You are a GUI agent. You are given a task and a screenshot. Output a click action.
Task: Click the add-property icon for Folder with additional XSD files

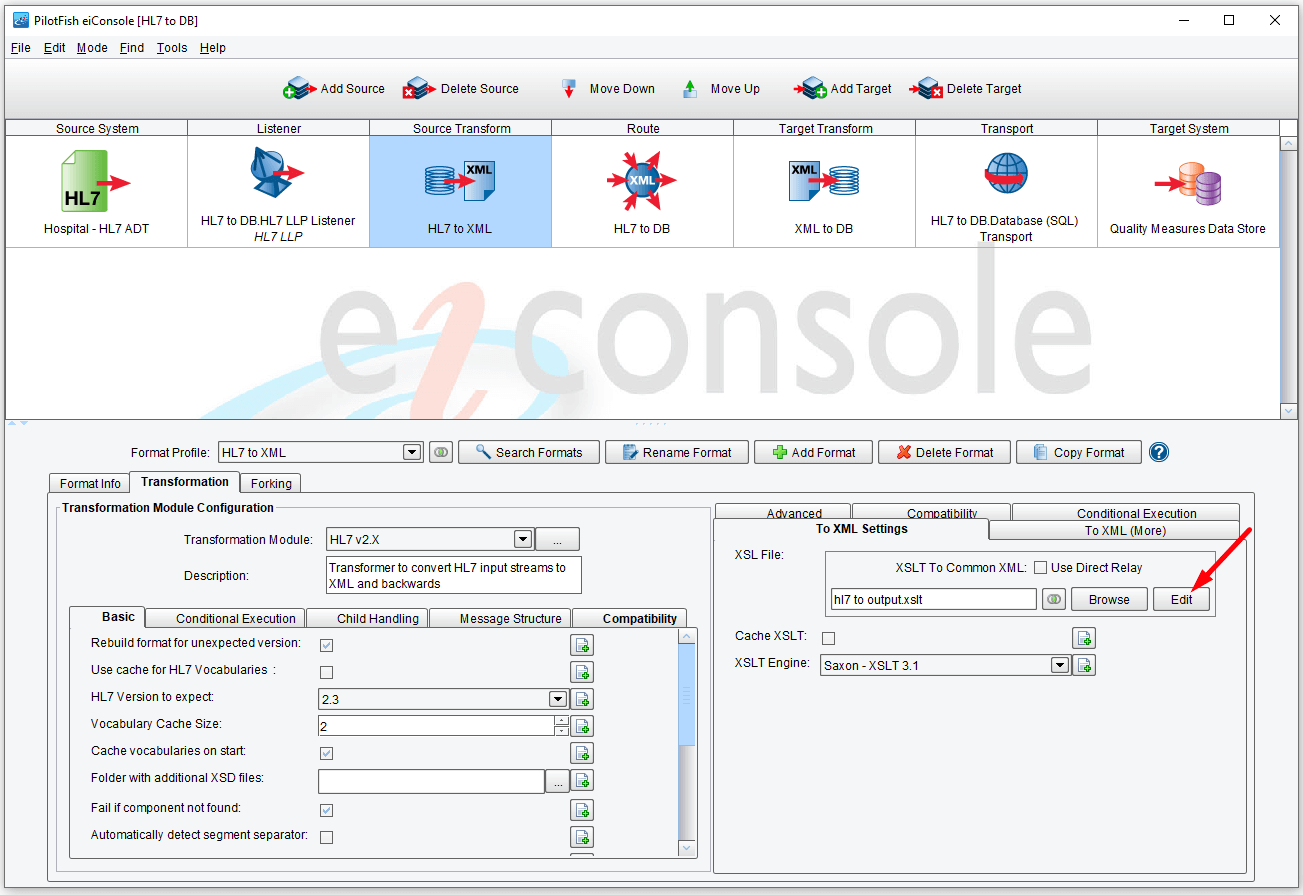tap(582, 780)
